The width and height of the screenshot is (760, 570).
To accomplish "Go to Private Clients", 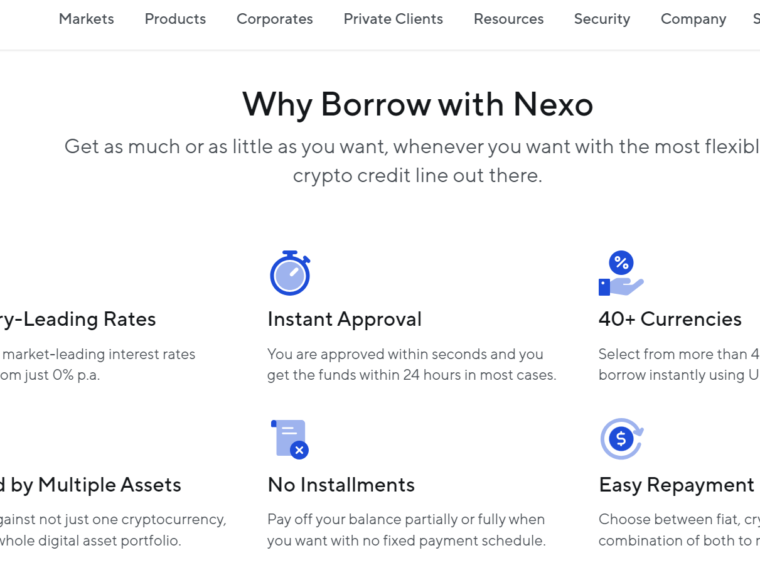I will [x=393, y=19].
